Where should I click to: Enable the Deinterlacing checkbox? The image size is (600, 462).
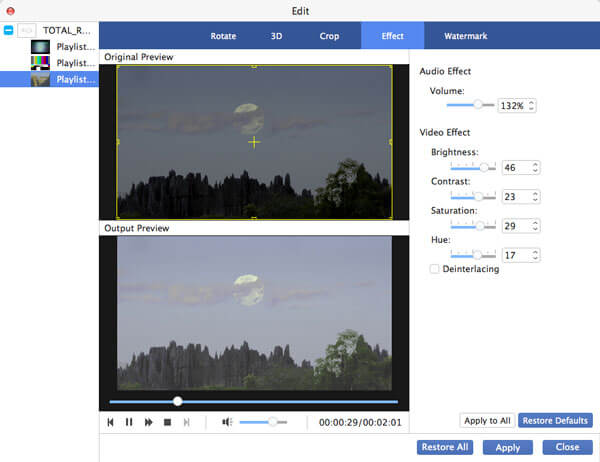(x=434, y=269)
